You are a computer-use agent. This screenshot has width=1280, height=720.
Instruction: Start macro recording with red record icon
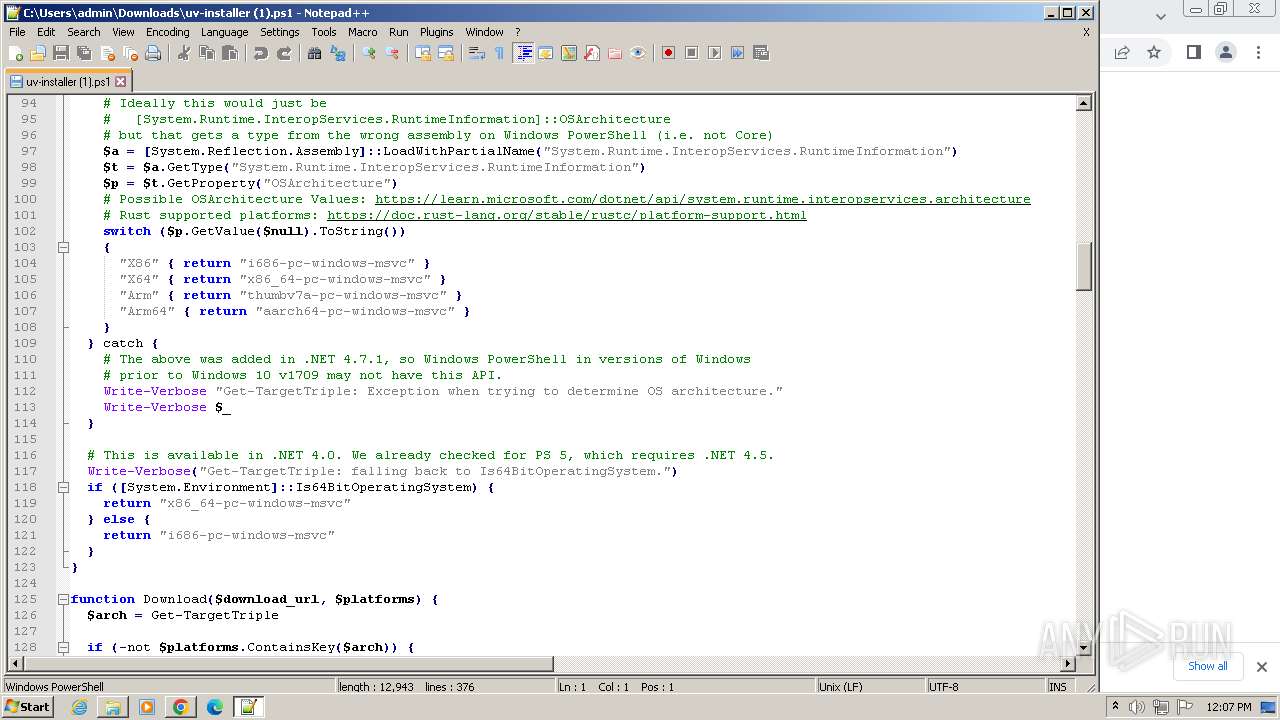point(669,53)
